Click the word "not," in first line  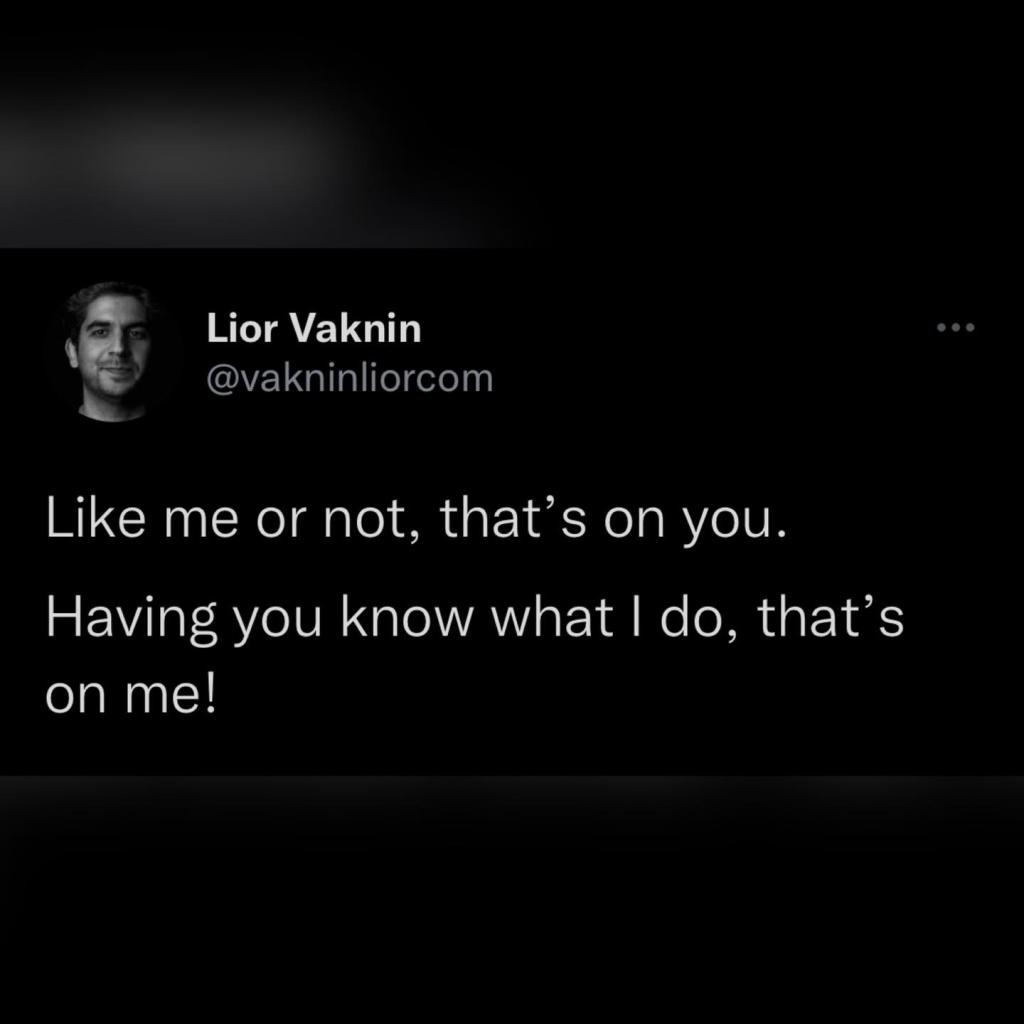point(372,521)
